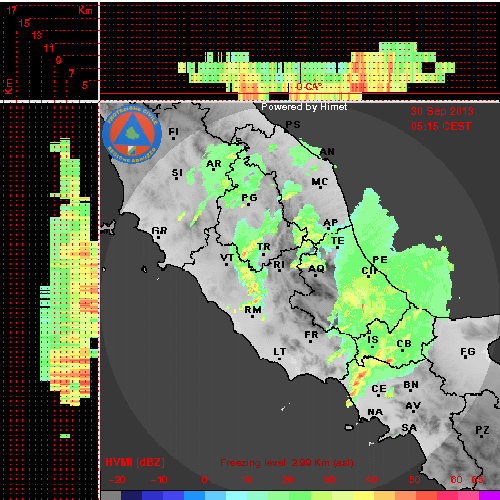Viewport: 500px width, 500px height.
Task: Click the RM city marker on map
Action: coord(253,316)
